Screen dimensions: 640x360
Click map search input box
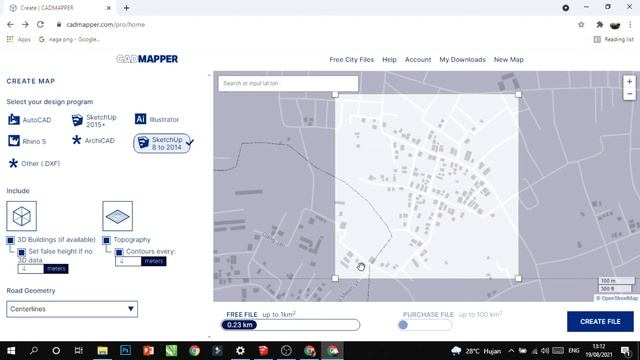tap(288, 83)
